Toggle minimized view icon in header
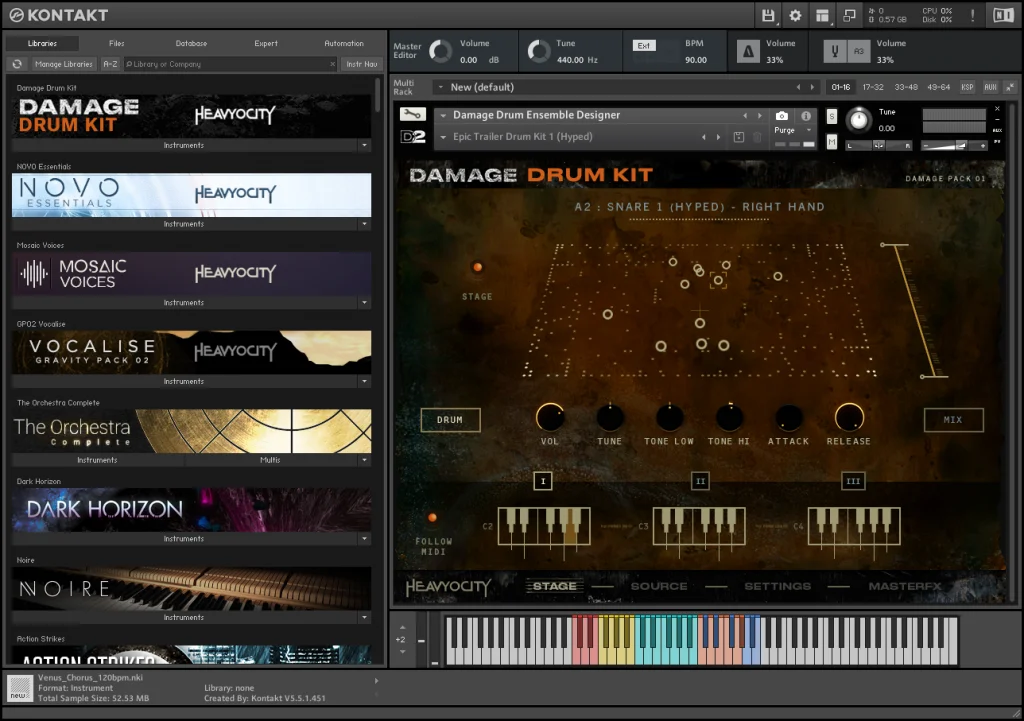Image resolution: width=1024 pixels, height=721 pixels. click(849, 15)
